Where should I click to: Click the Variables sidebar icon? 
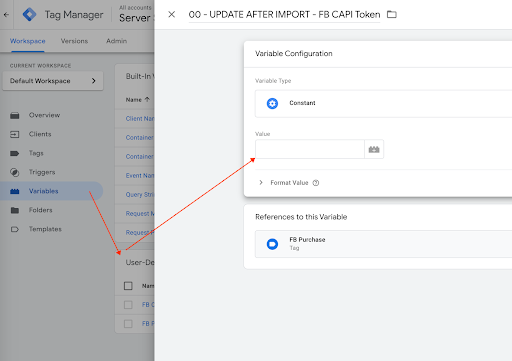[15, 191]
